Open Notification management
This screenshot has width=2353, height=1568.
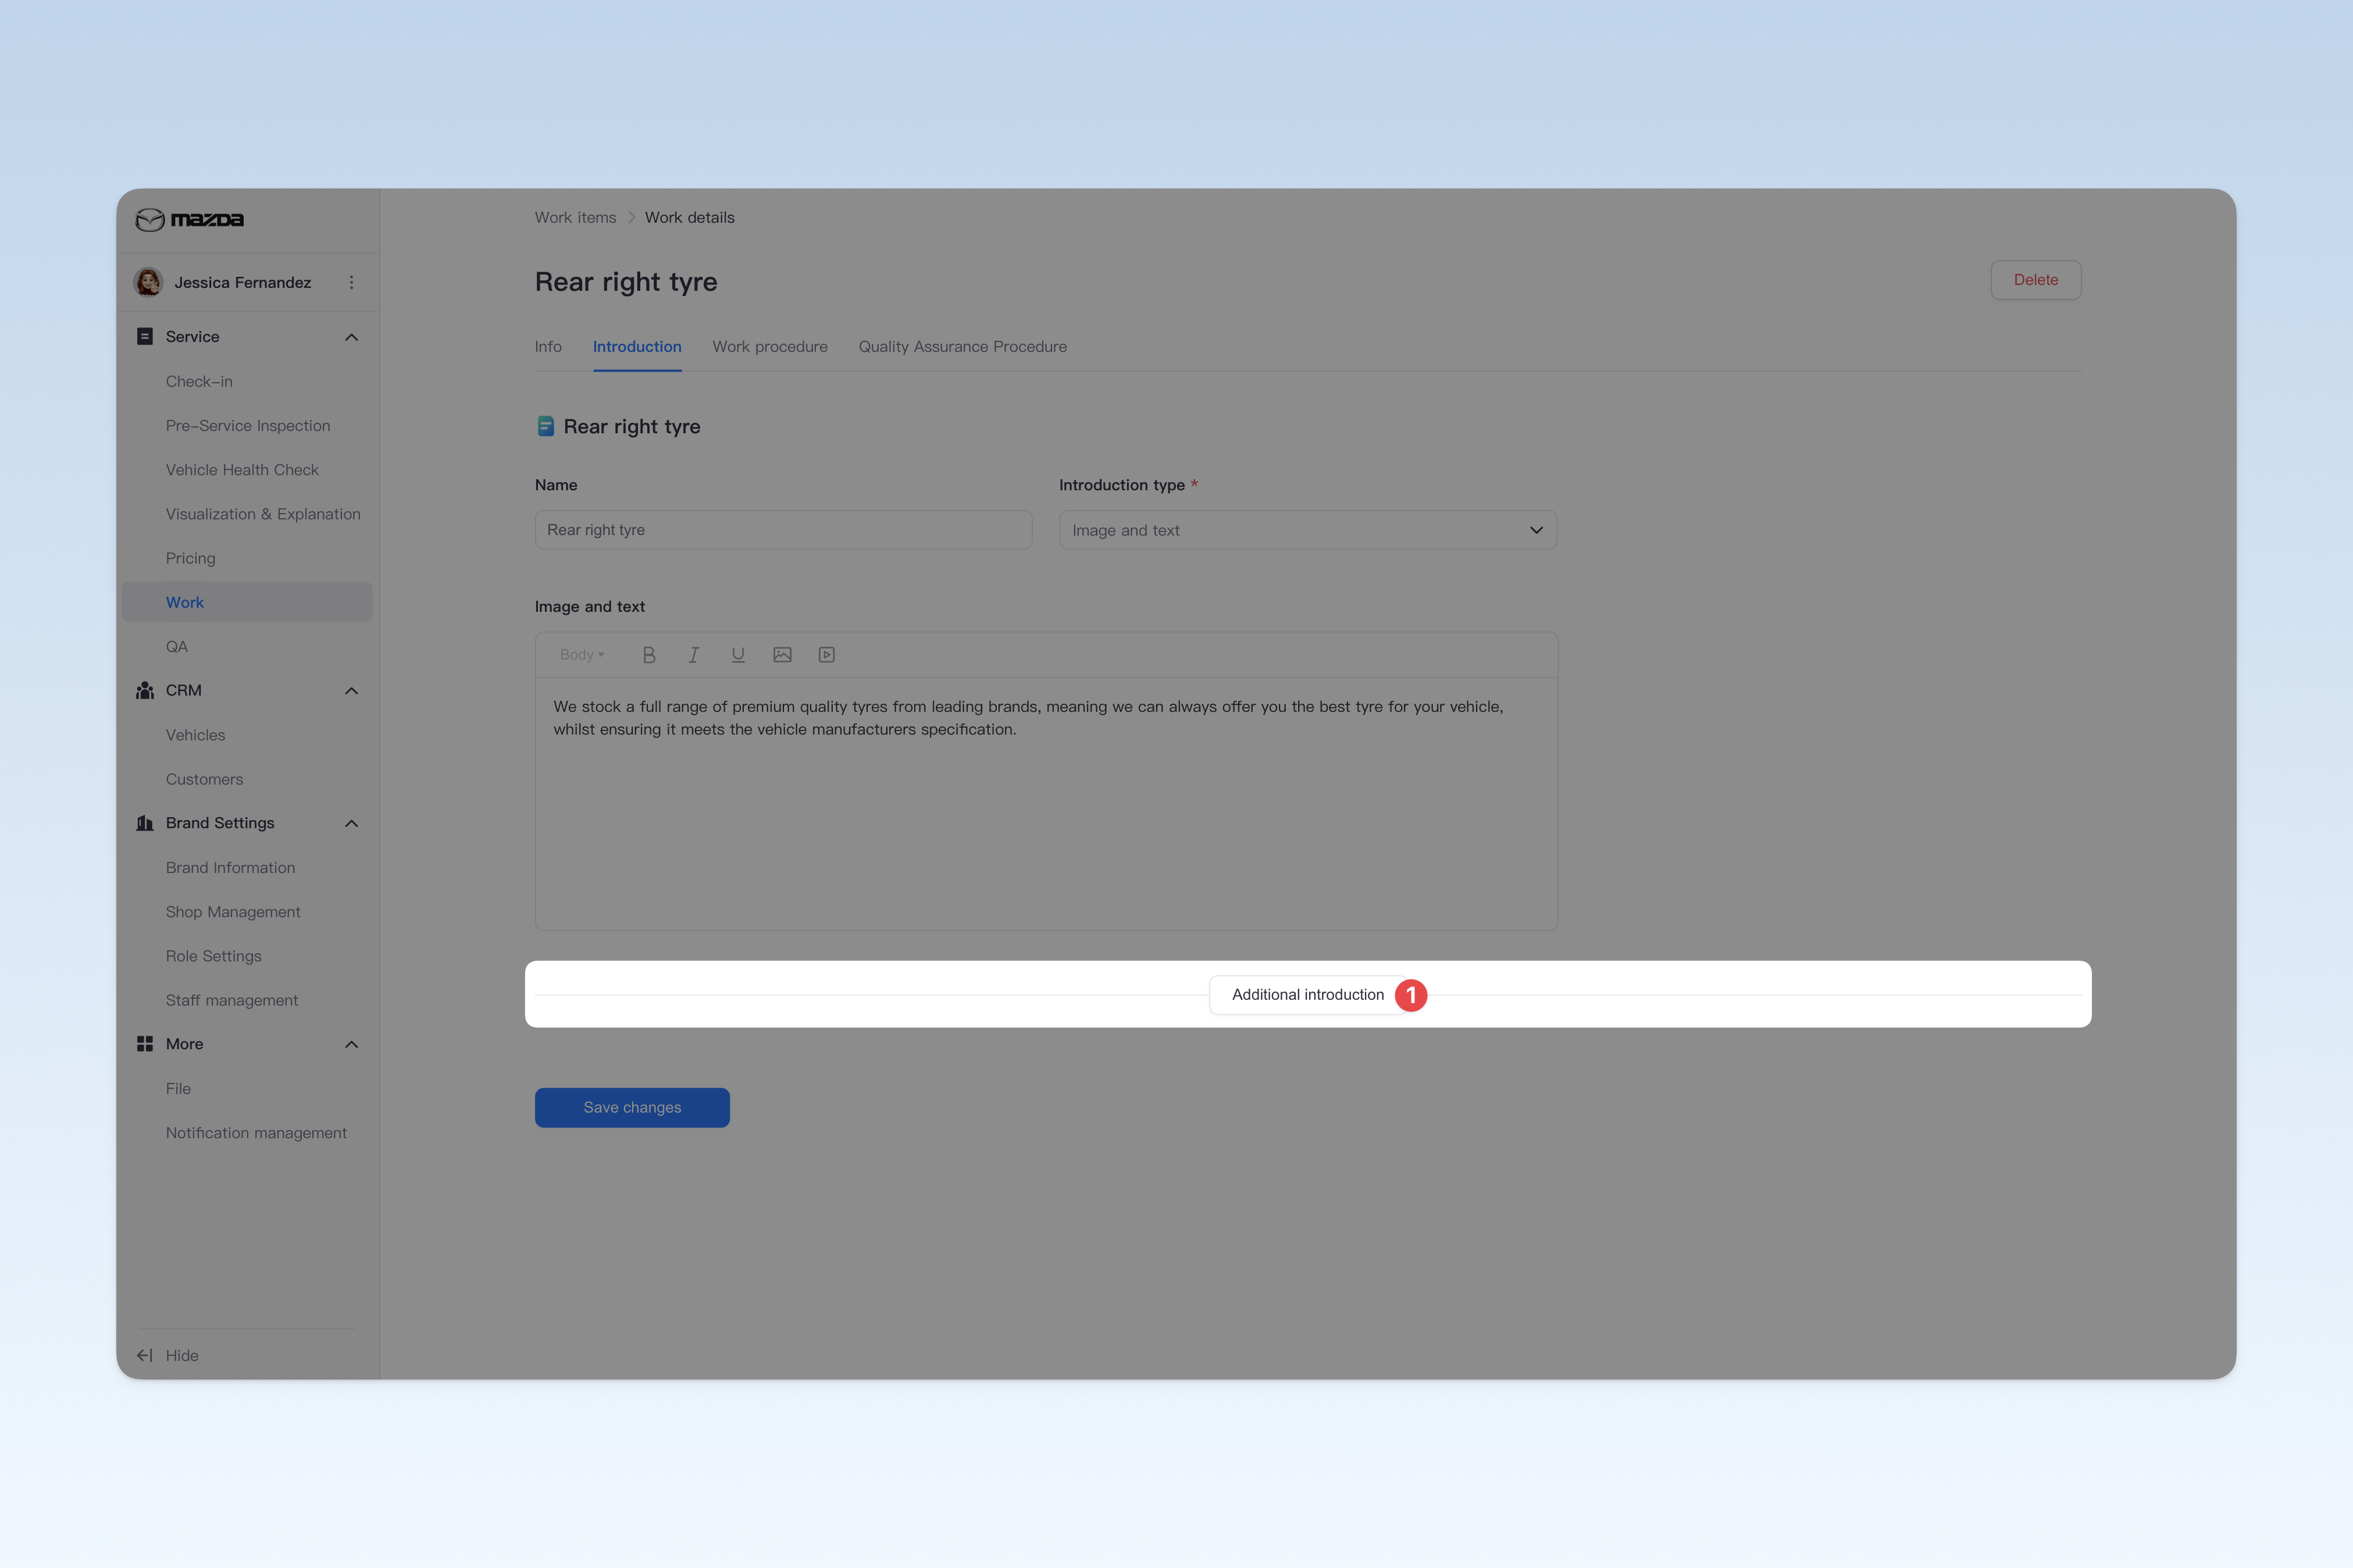point(256,1133)
